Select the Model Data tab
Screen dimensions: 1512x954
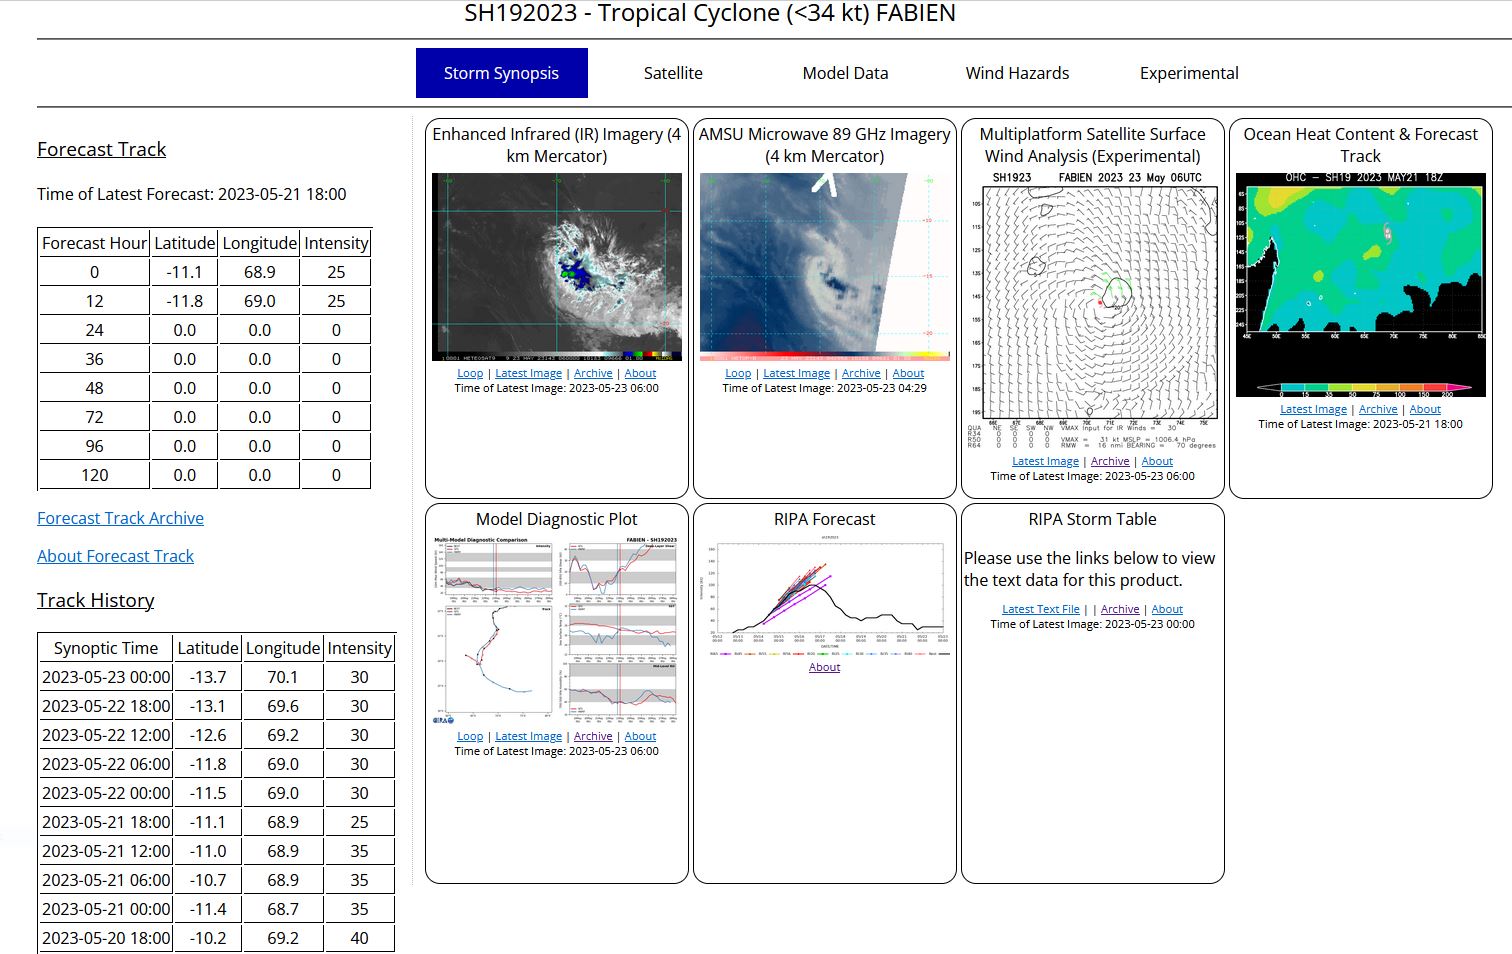[845, 73]
